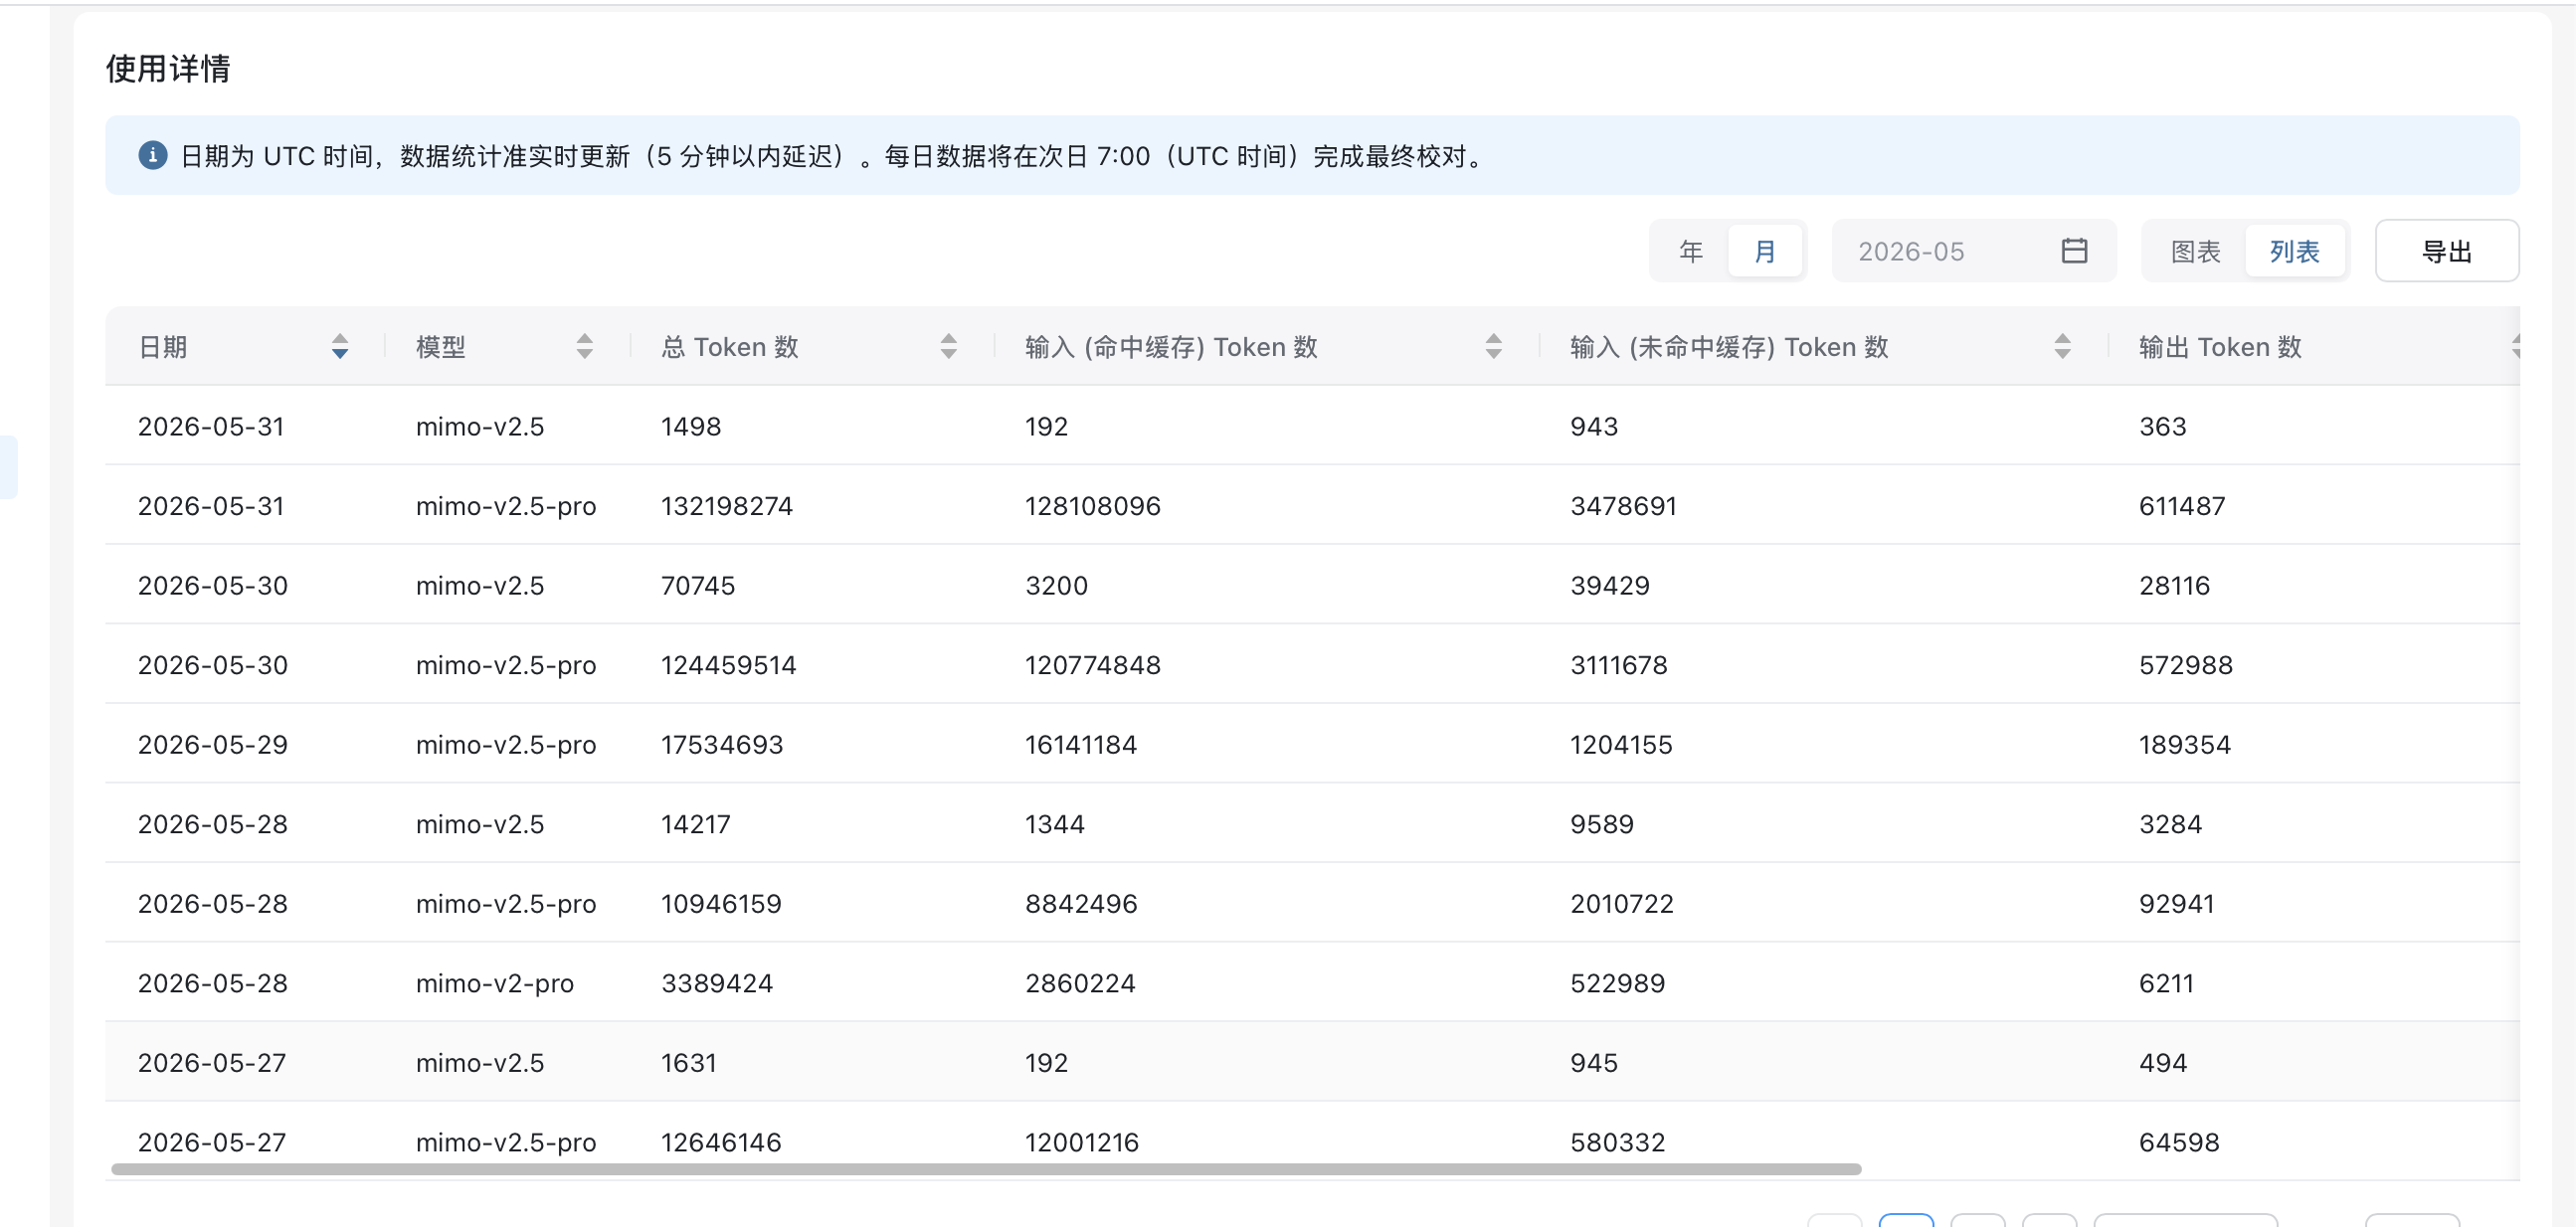Select the 列表 display mode
2576x1227 pixels.
coord(2294,251)
